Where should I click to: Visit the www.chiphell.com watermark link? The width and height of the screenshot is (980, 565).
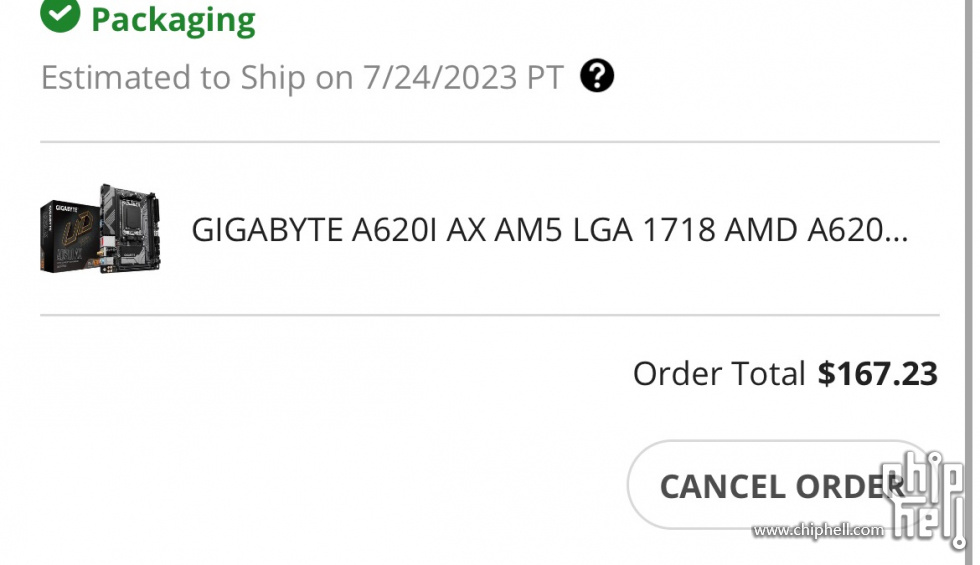coord(818,531)
